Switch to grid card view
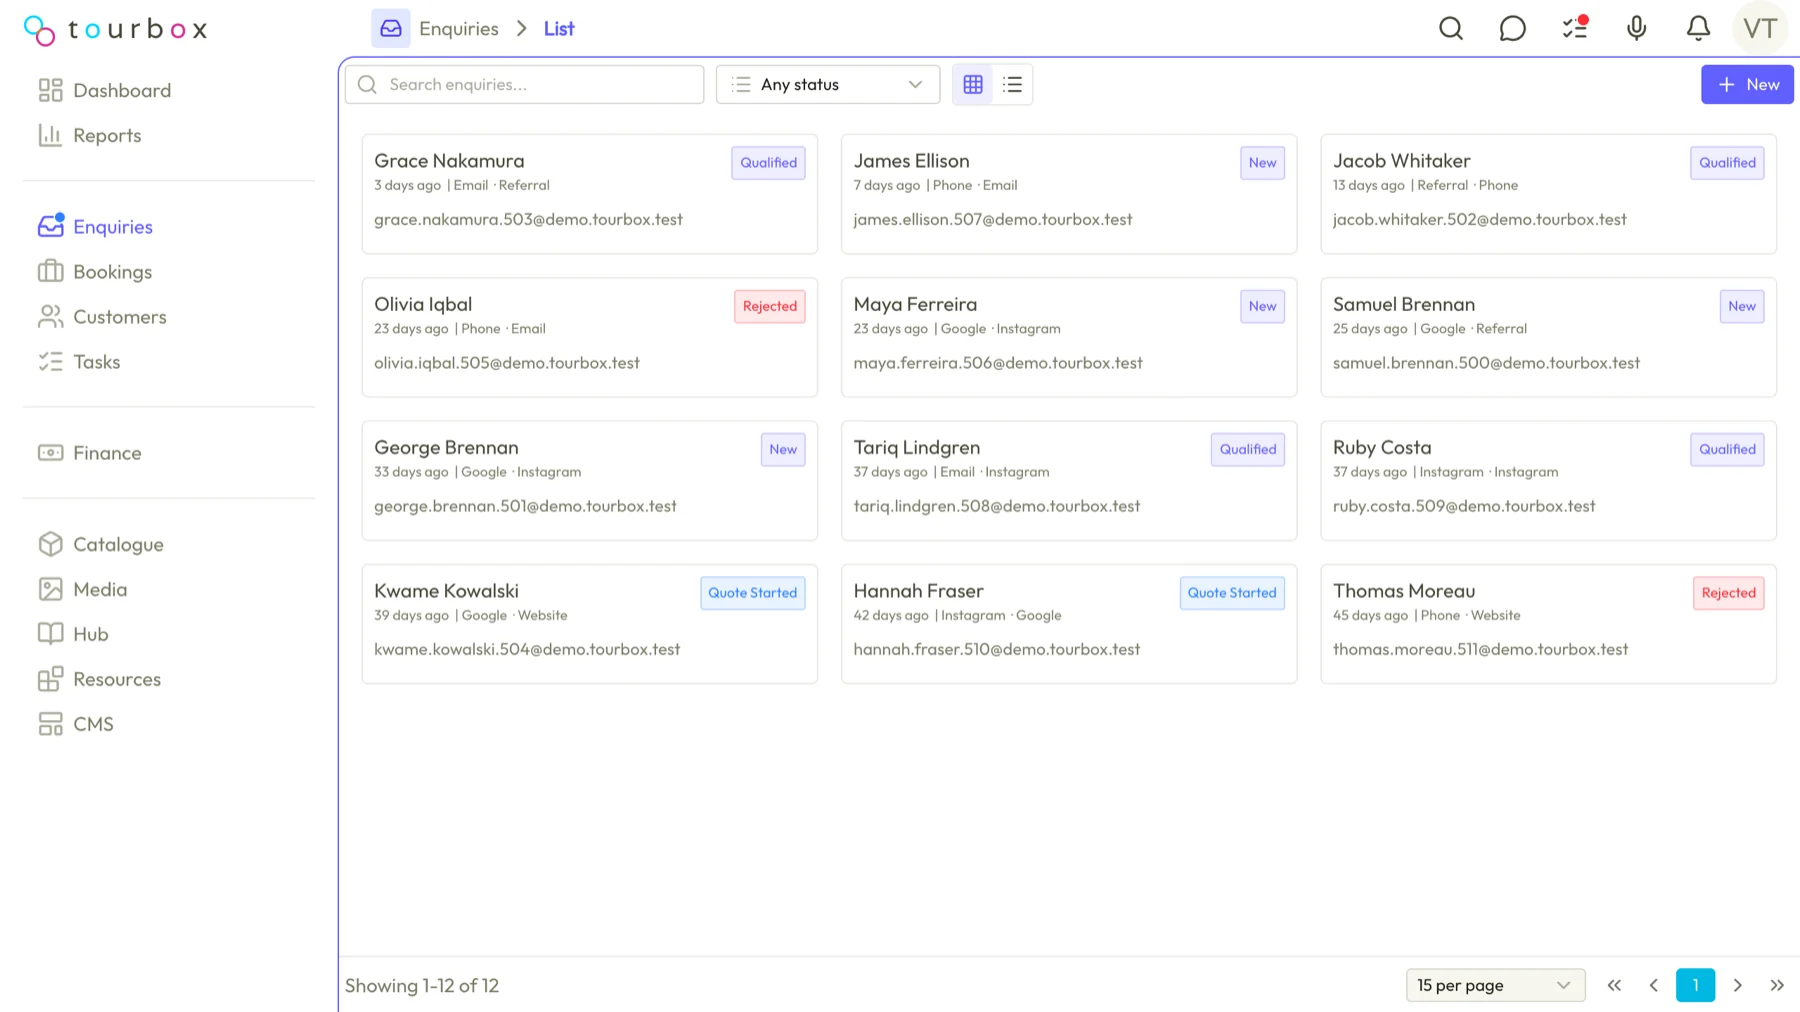The width and height of the screenshot is (1800, 1012). 973,85
